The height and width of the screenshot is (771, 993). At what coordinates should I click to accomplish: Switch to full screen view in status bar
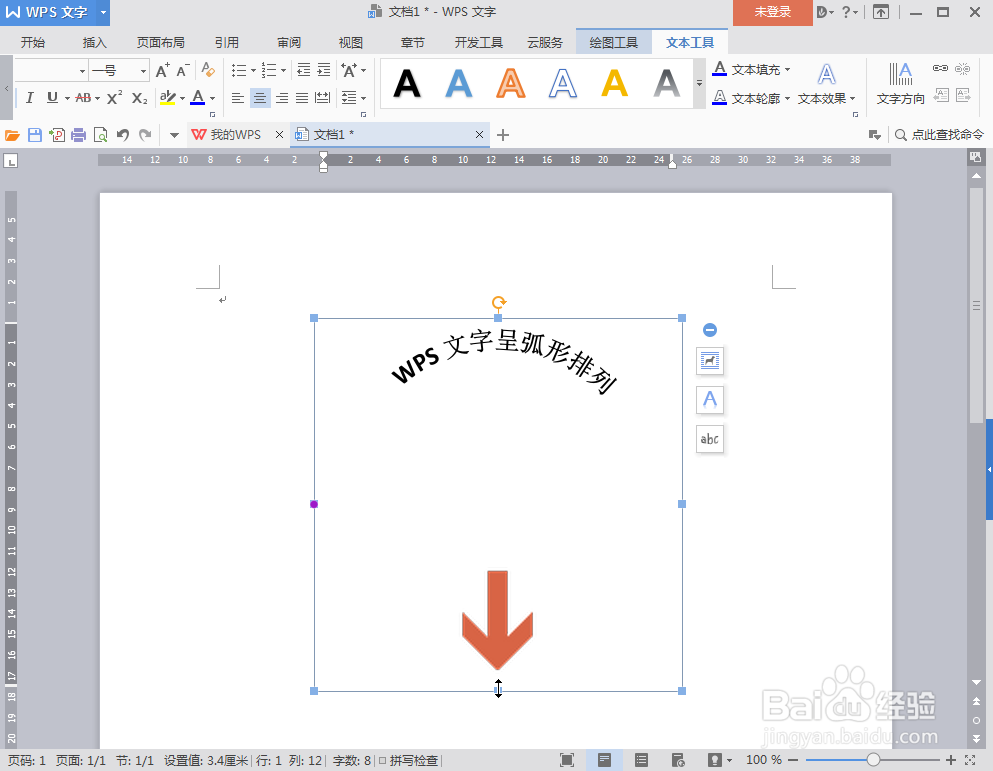pos(567,760)
